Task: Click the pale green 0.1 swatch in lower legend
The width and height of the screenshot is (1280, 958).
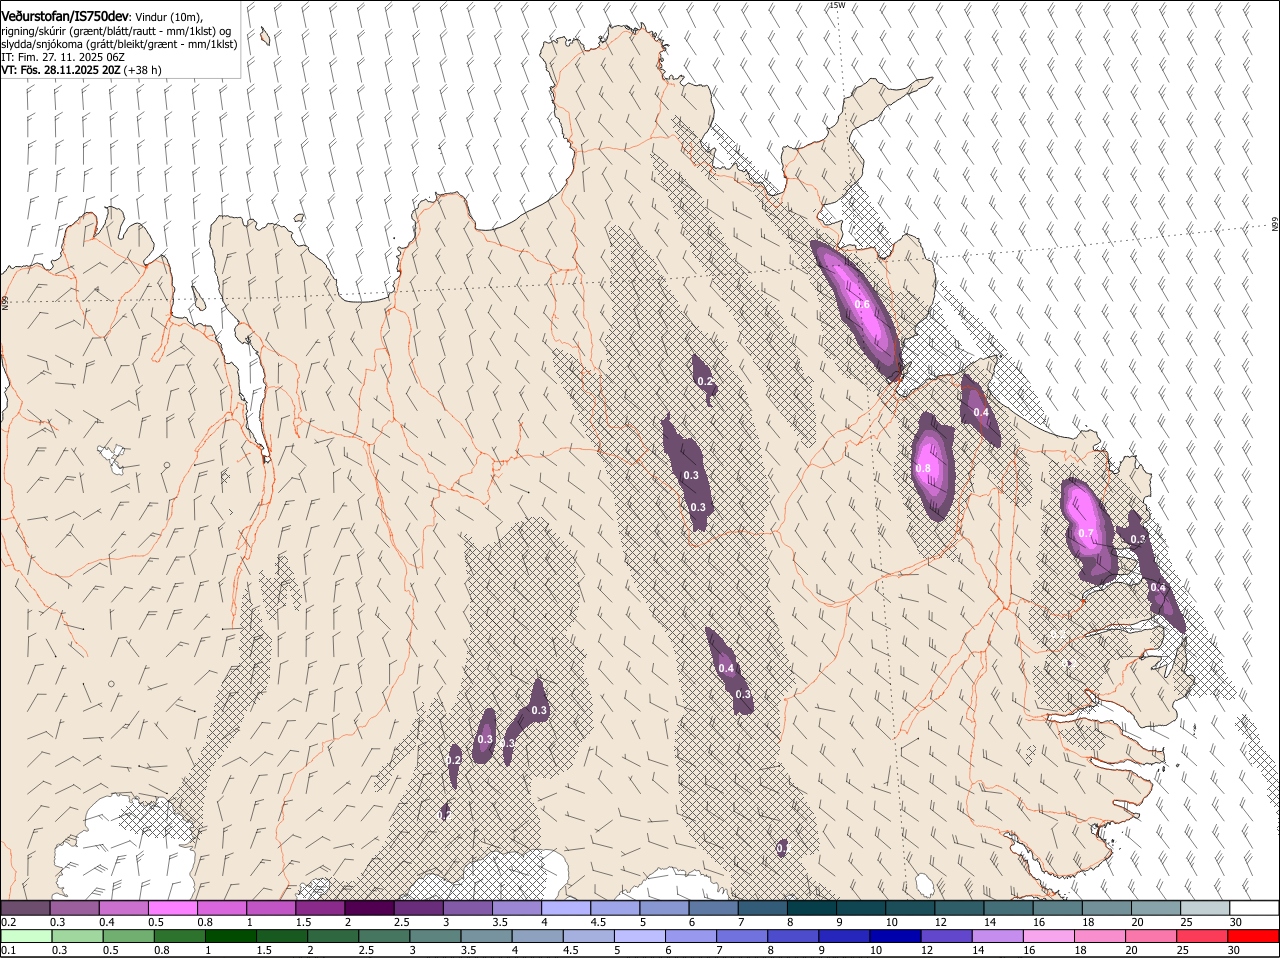Action: point(26,937)
